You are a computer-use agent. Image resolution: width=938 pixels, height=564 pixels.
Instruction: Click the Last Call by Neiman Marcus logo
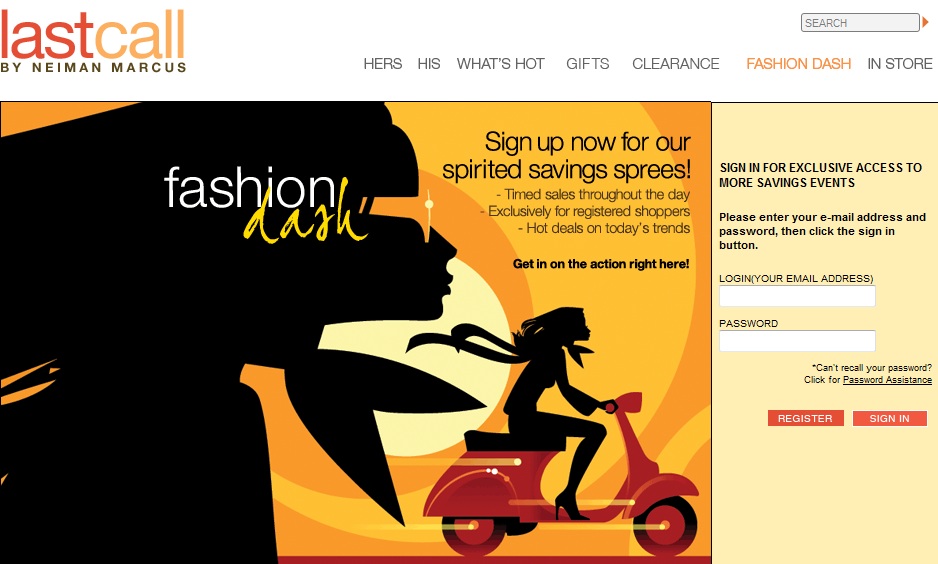tap(93, 41)
